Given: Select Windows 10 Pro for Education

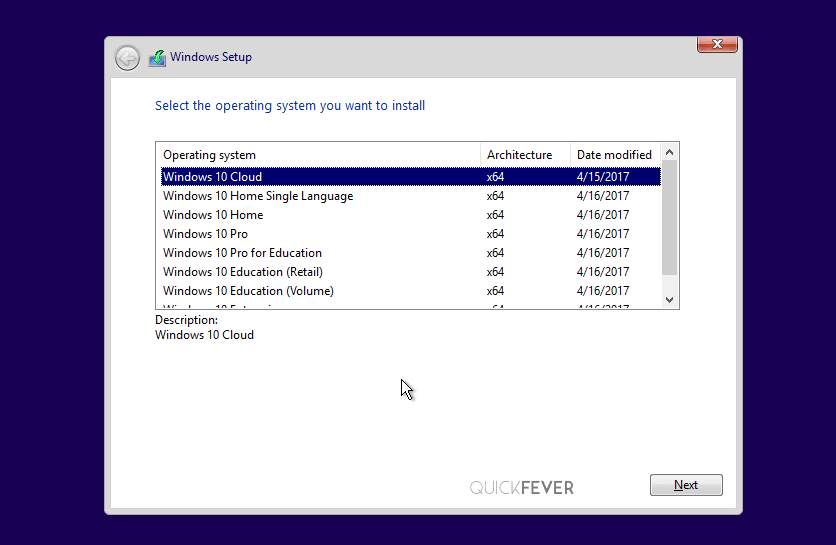Looking at the screenshot, I should pyautogui.click(x=411, y=253).
